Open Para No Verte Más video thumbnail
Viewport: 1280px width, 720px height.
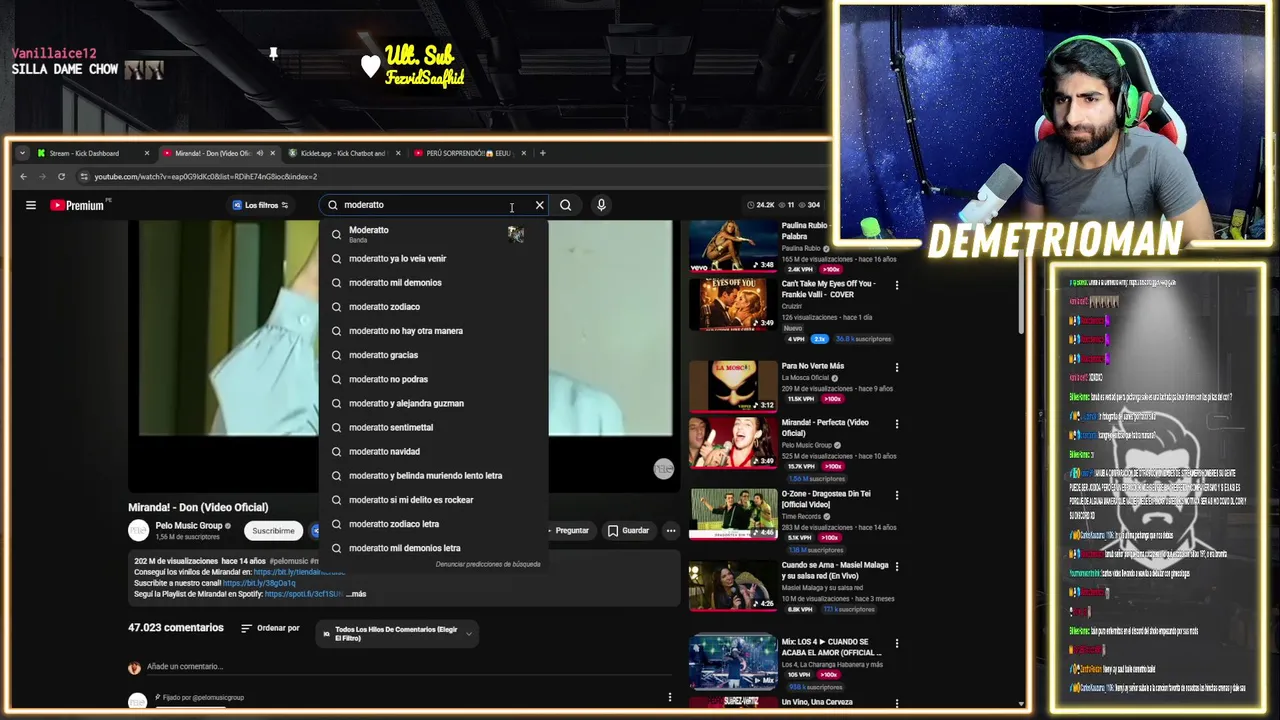733,386
